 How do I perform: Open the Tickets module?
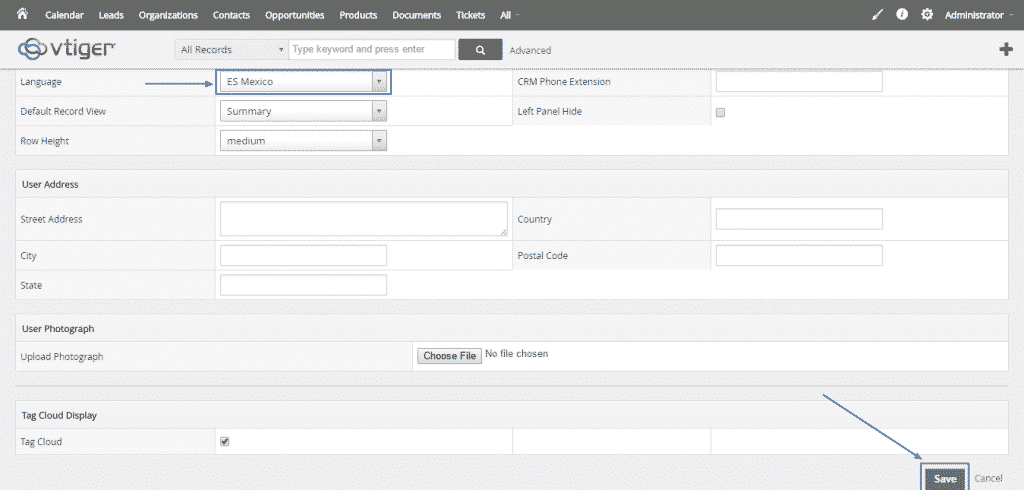(470, 15)
